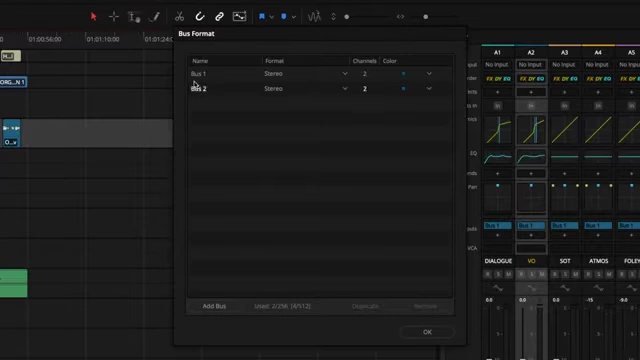Add a blue flag from toolbar
The width and height of the screenshot is (640, 360).
262,16
